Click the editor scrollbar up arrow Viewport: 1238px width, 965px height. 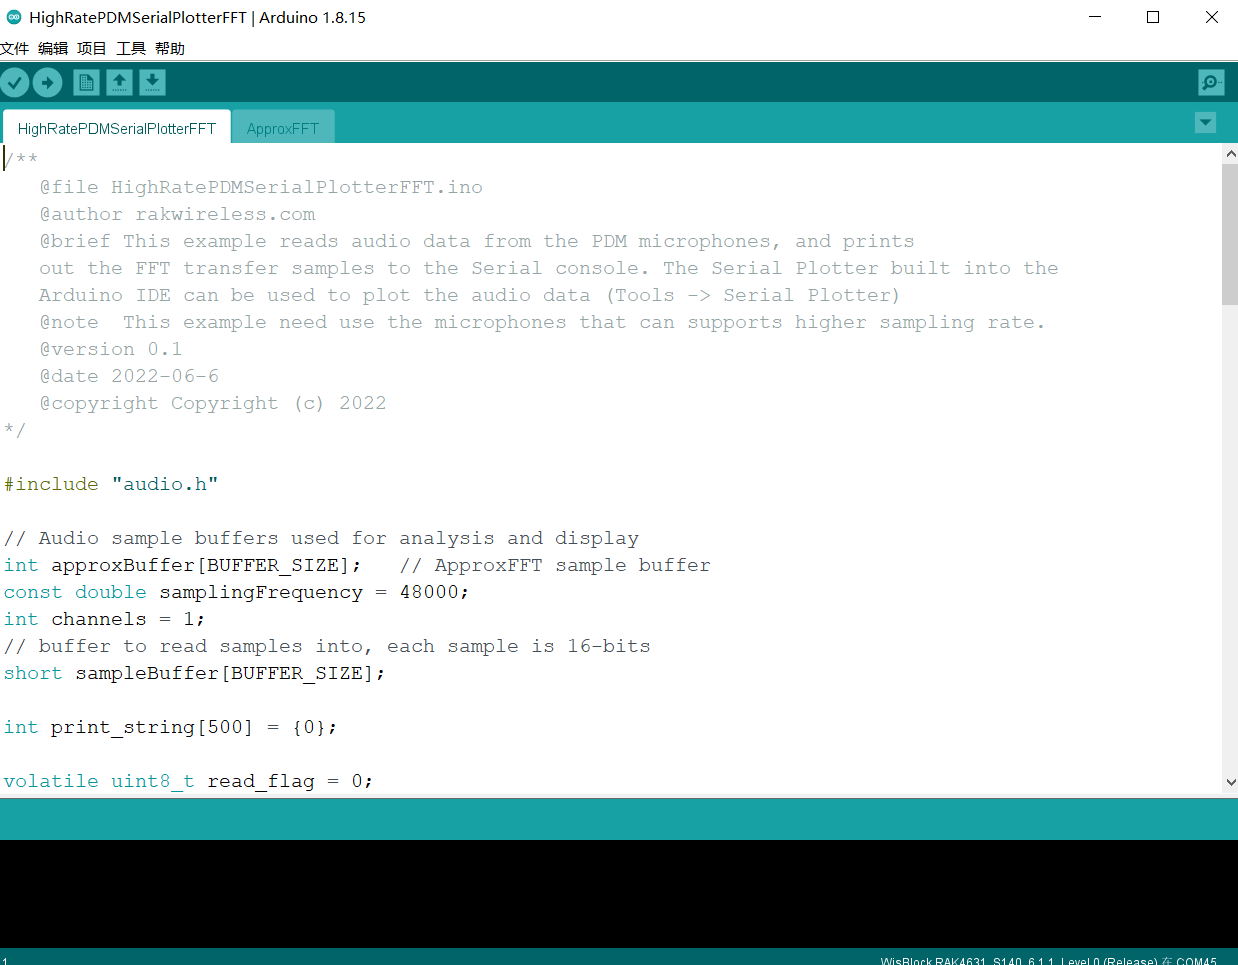1230,154
